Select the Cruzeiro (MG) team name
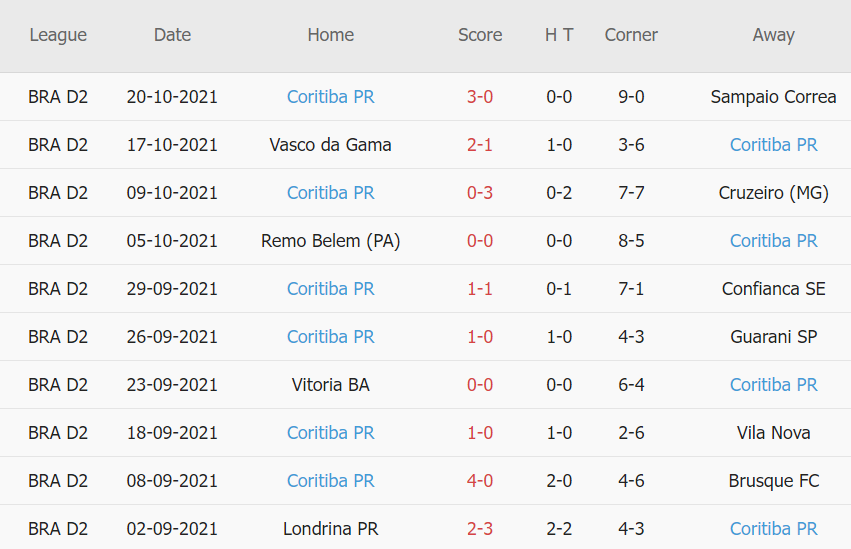This screenshot has width=851, height=549. tap(773, 193)
